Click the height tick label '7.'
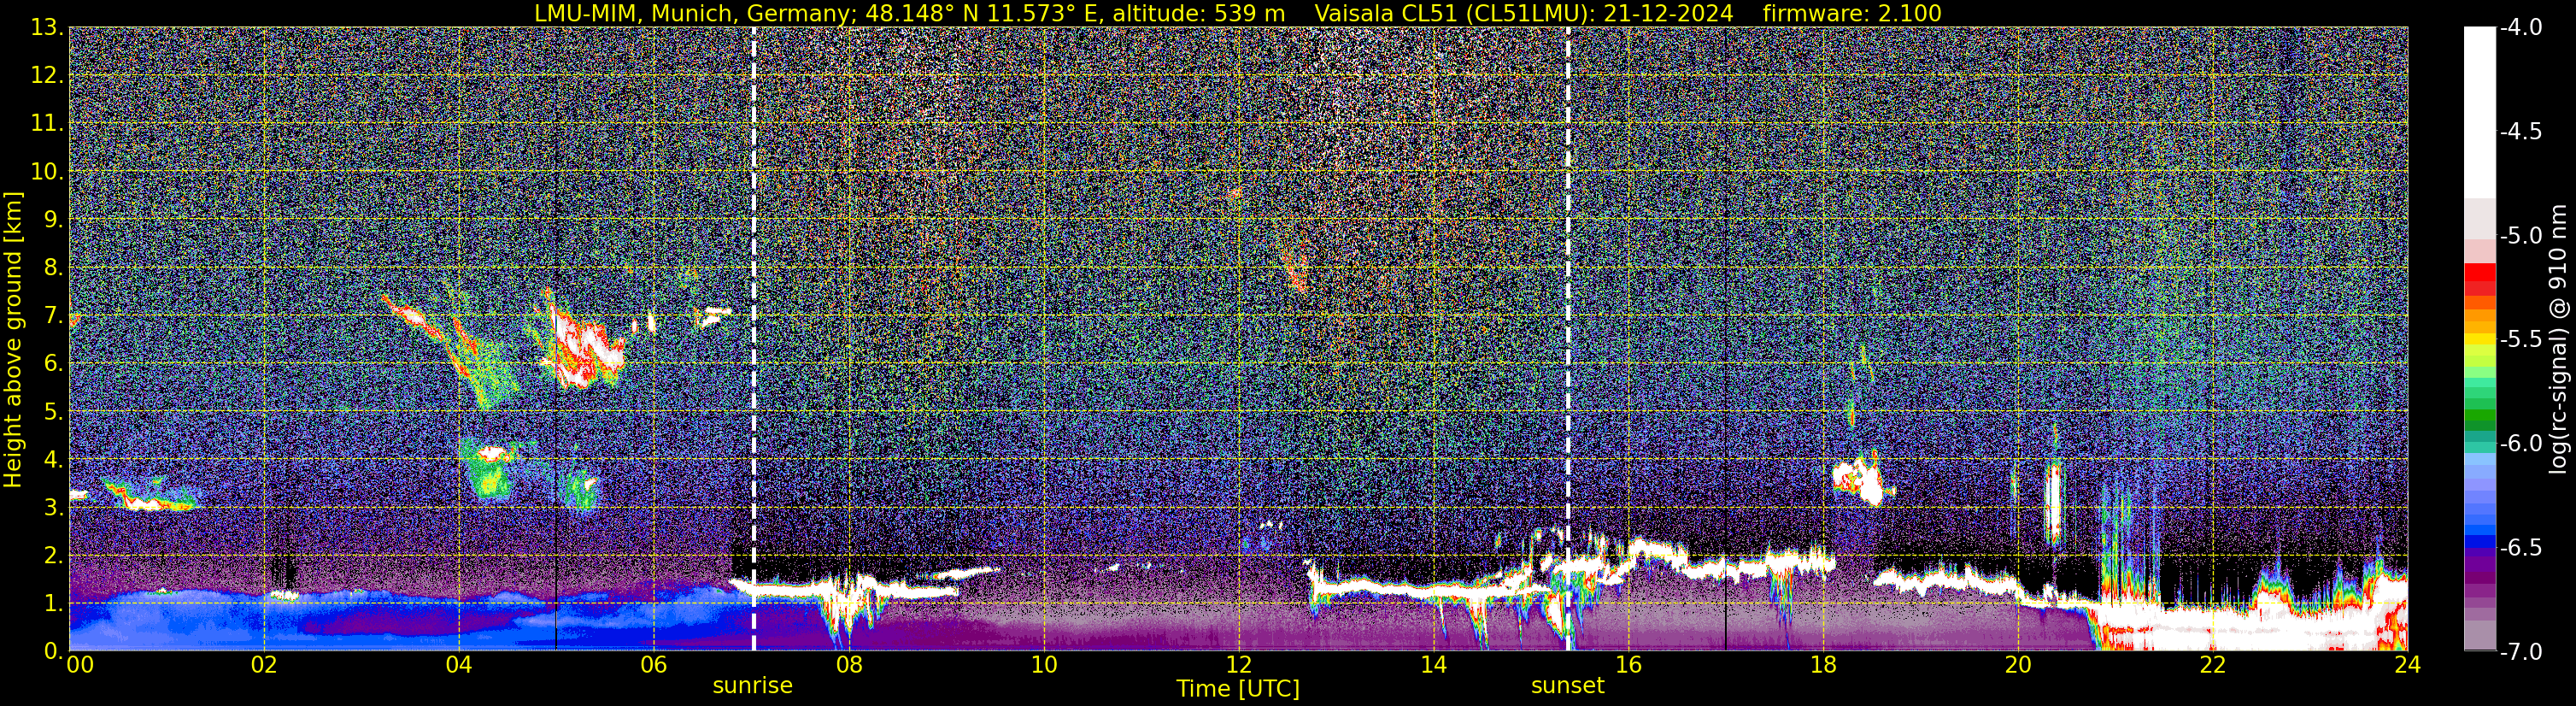Image resolution: width=2576 pixels, height=706 pixels. [54, 315]
